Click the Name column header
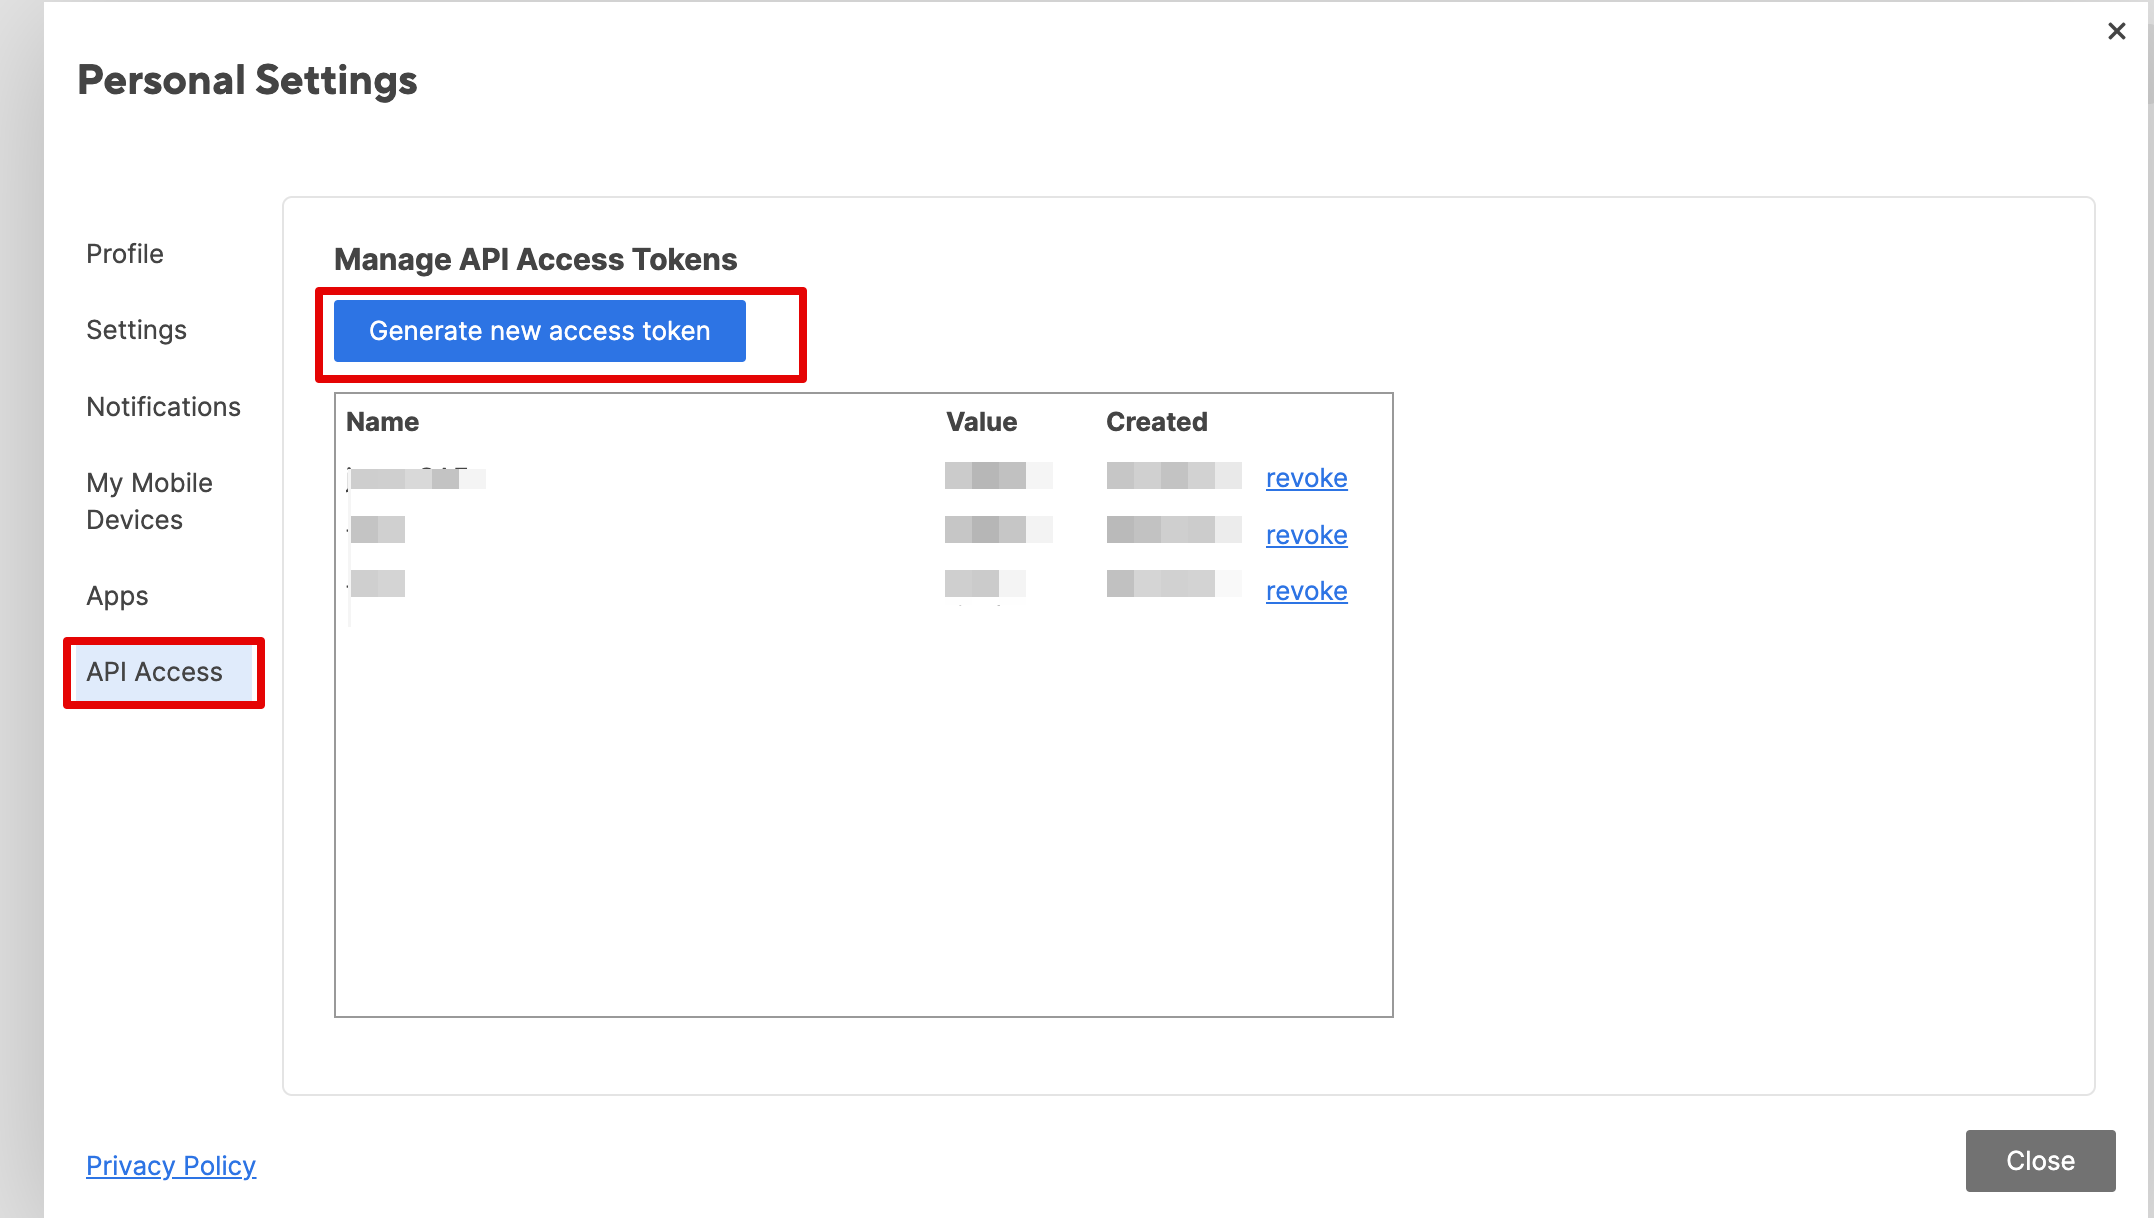2154x1218 pixels. click(382, 422)
